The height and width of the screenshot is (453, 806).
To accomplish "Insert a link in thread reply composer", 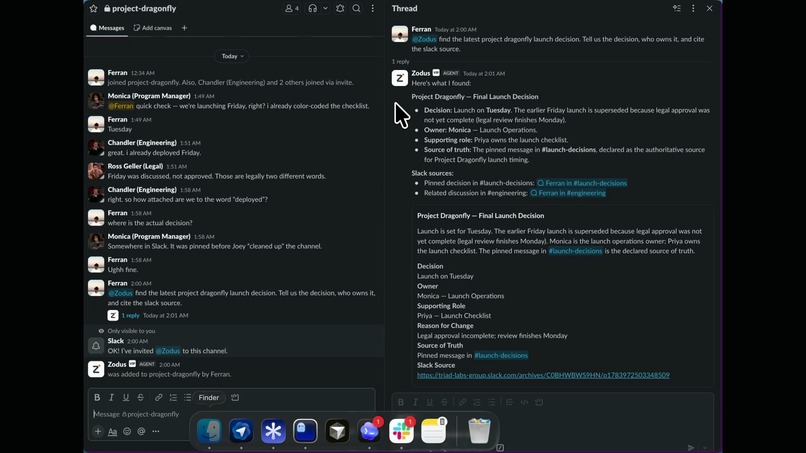I will pos(462,402).
